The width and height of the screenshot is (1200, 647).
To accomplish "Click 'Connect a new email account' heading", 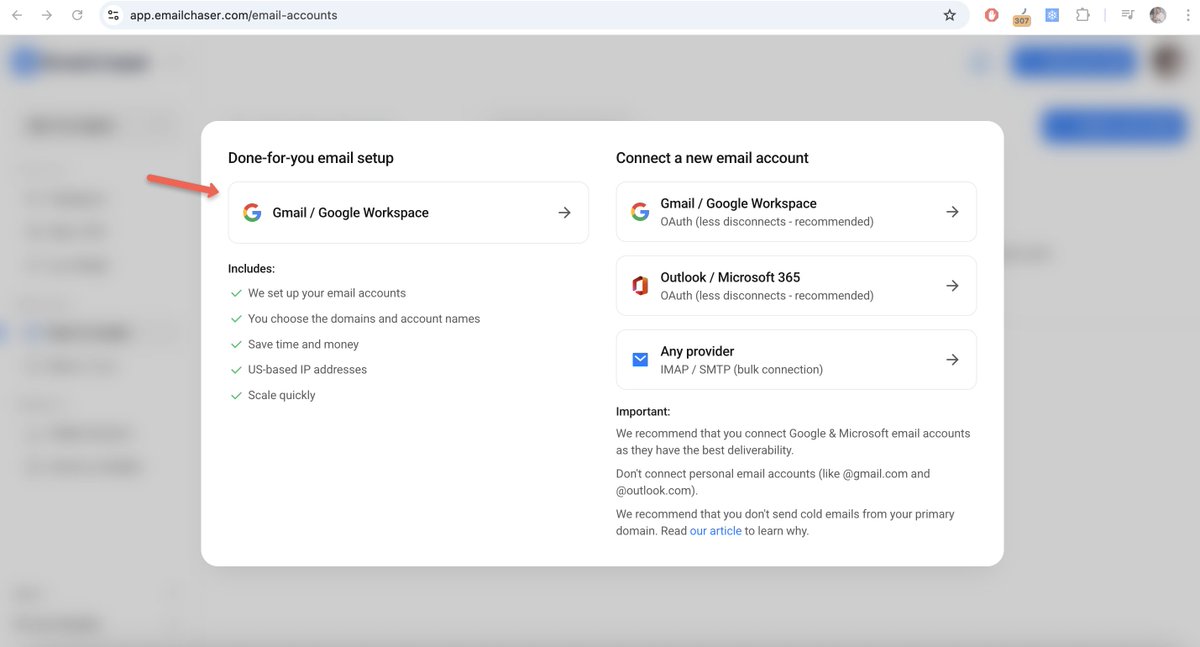I will tap(712, 158).
